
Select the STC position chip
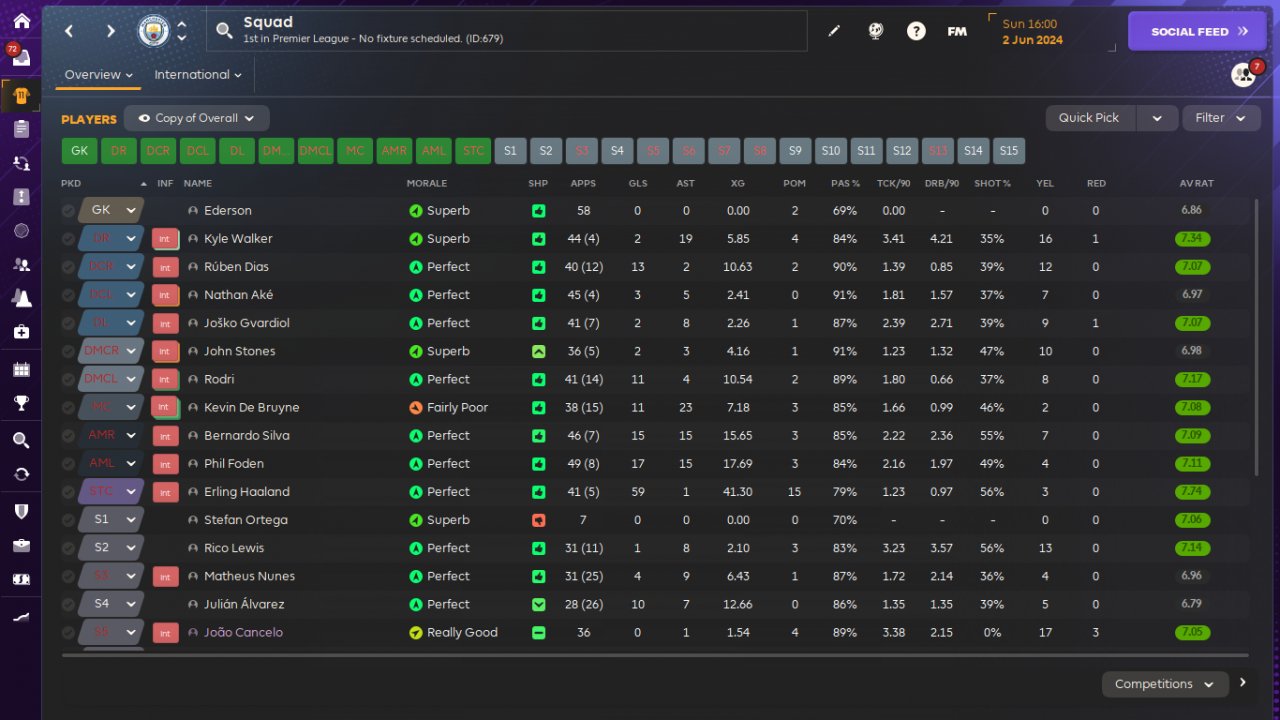click(473, 151)
